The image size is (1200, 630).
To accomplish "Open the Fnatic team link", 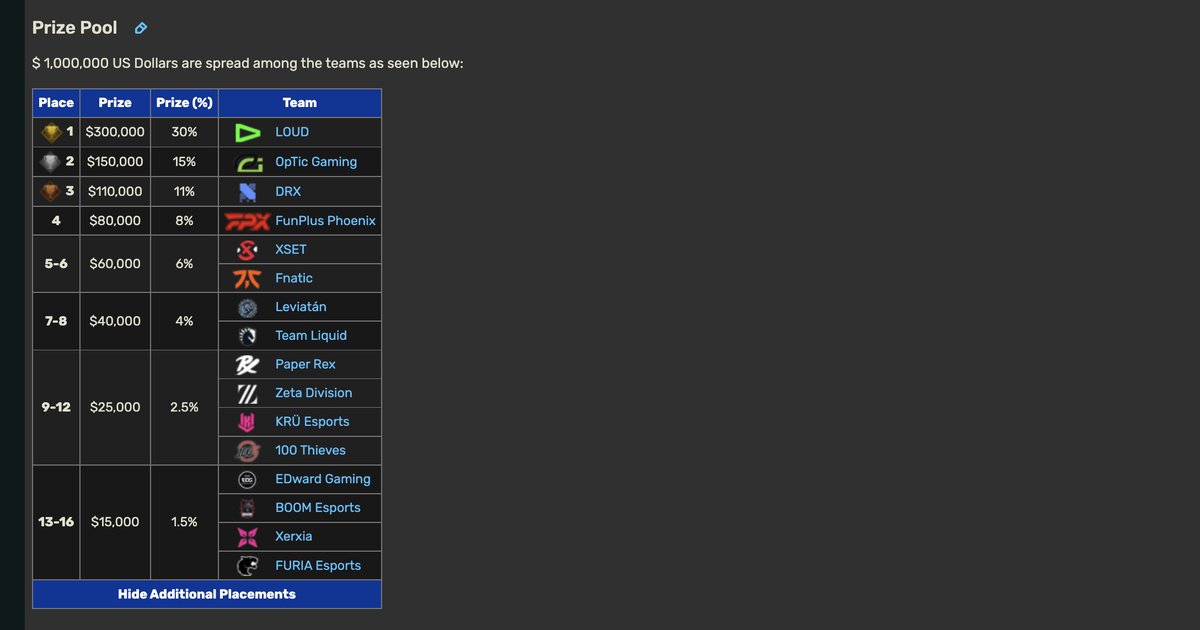I will (x=294, y=278).
